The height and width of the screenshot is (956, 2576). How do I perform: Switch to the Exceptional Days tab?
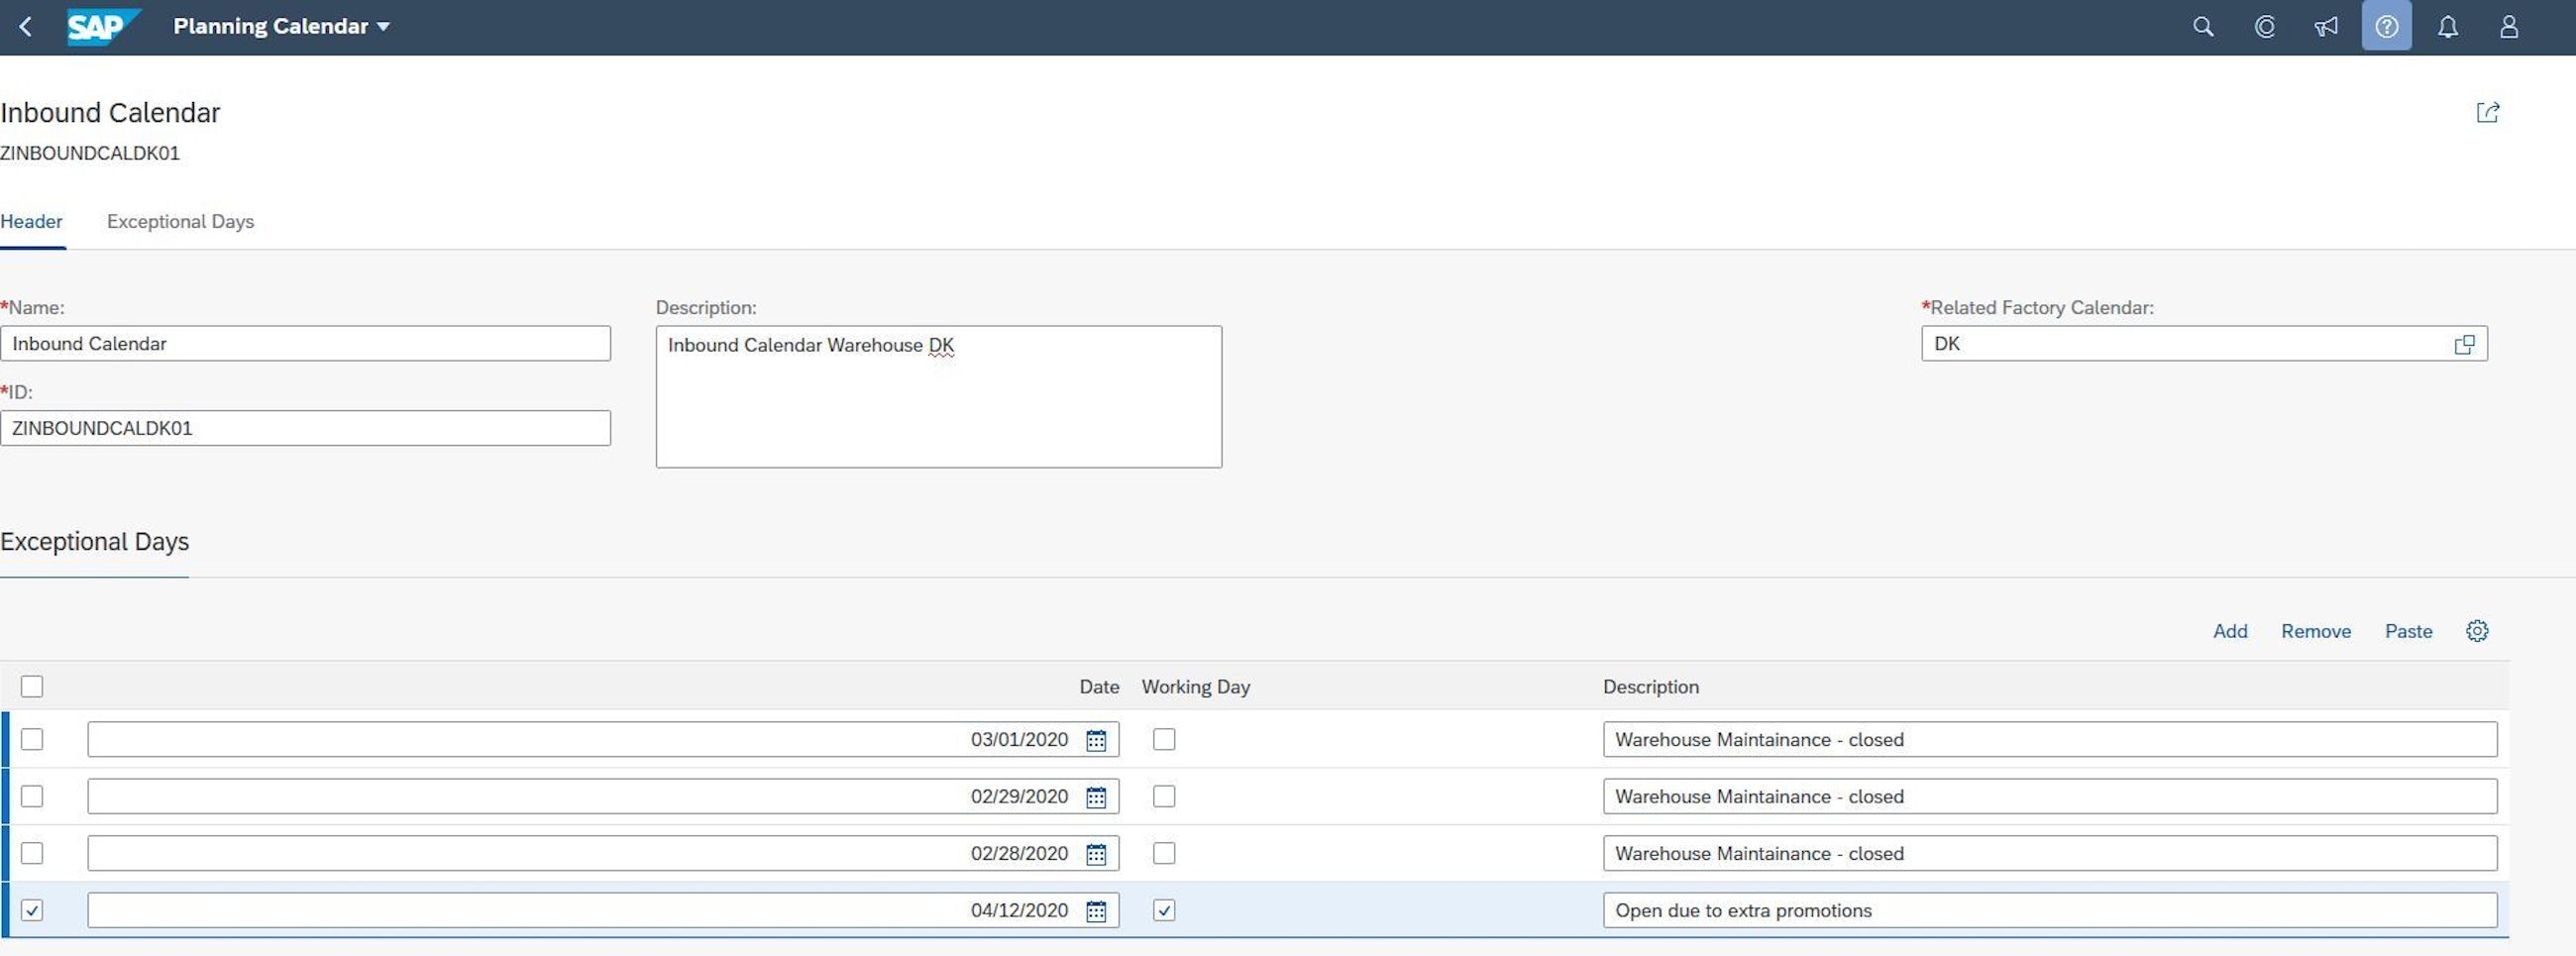[180, 222]
